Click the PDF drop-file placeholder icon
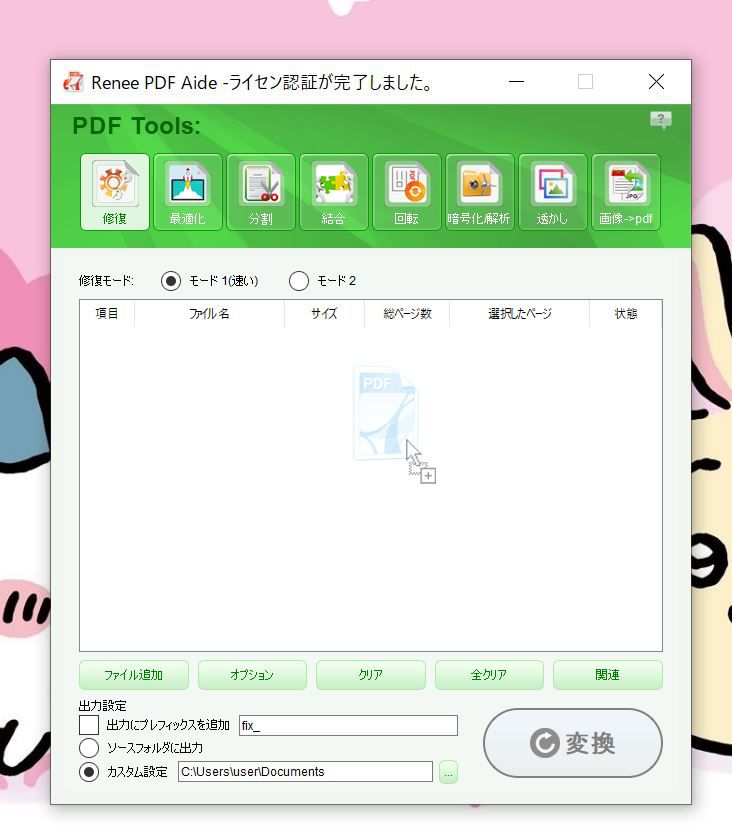Image resolution: width=732 pixels, height=836 pixels. click(393, 424)
